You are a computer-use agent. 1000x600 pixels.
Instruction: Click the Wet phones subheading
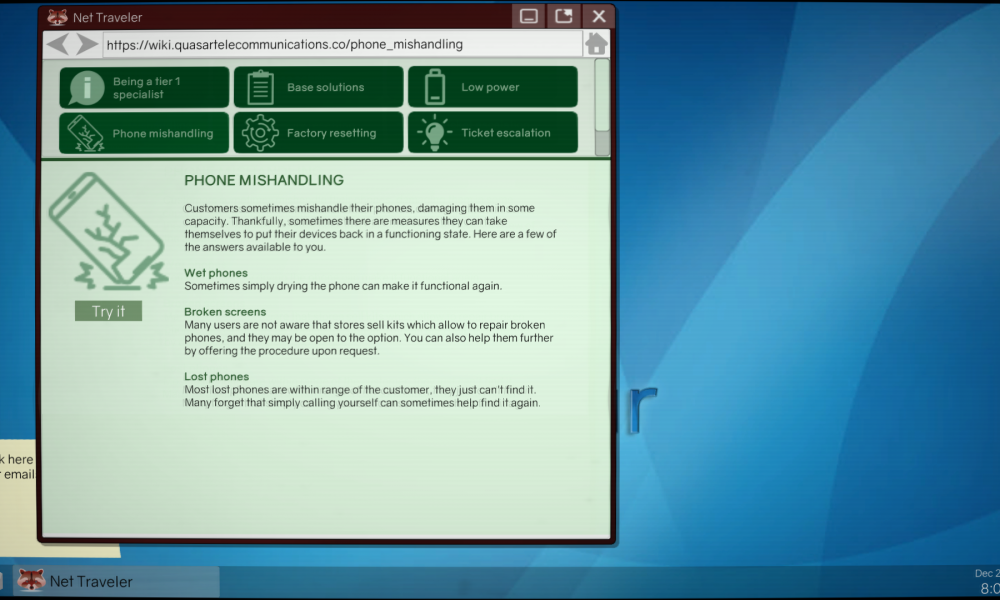click(x=216, y=273)
